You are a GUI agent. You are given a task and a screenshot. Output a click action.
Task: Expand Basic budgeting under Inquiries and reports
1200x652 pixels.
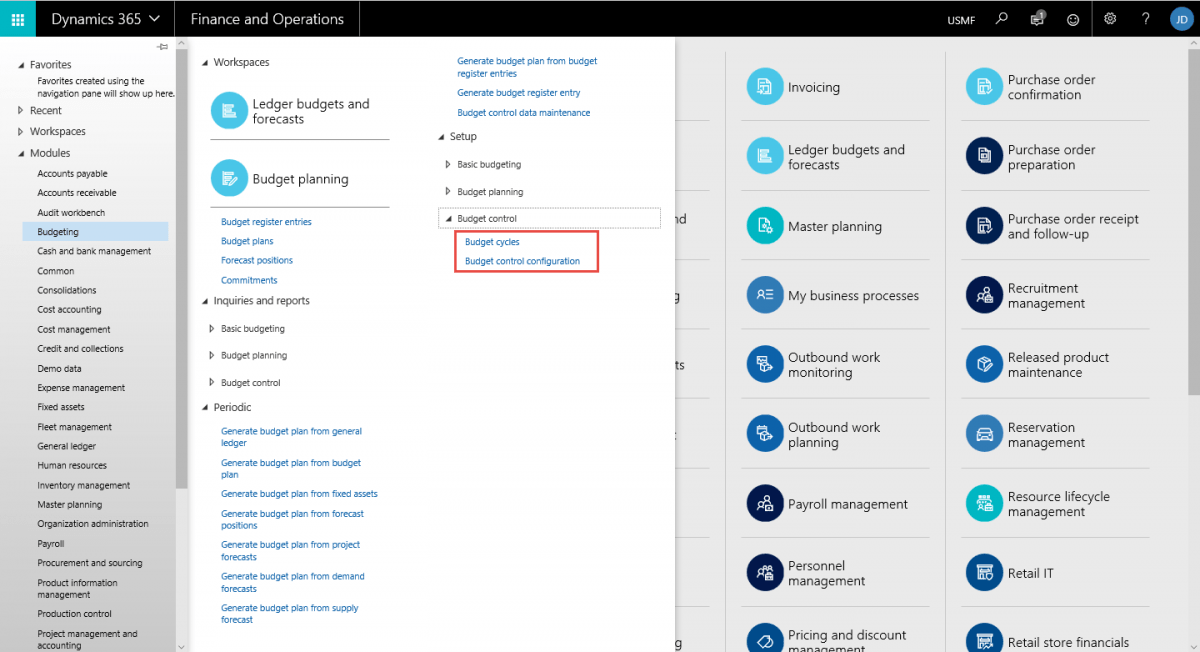click(x=212, y=328)
